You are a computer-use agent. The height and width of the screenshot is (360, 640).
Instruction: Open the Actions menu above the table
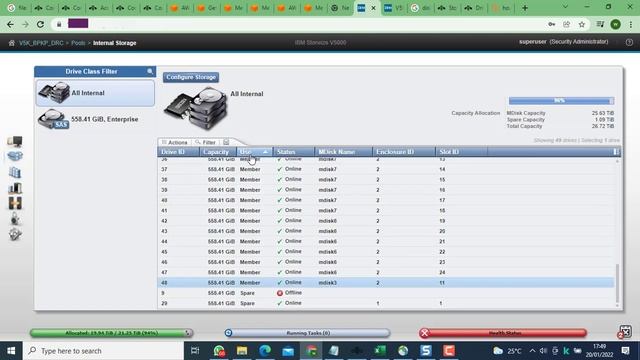coord(175,142)
